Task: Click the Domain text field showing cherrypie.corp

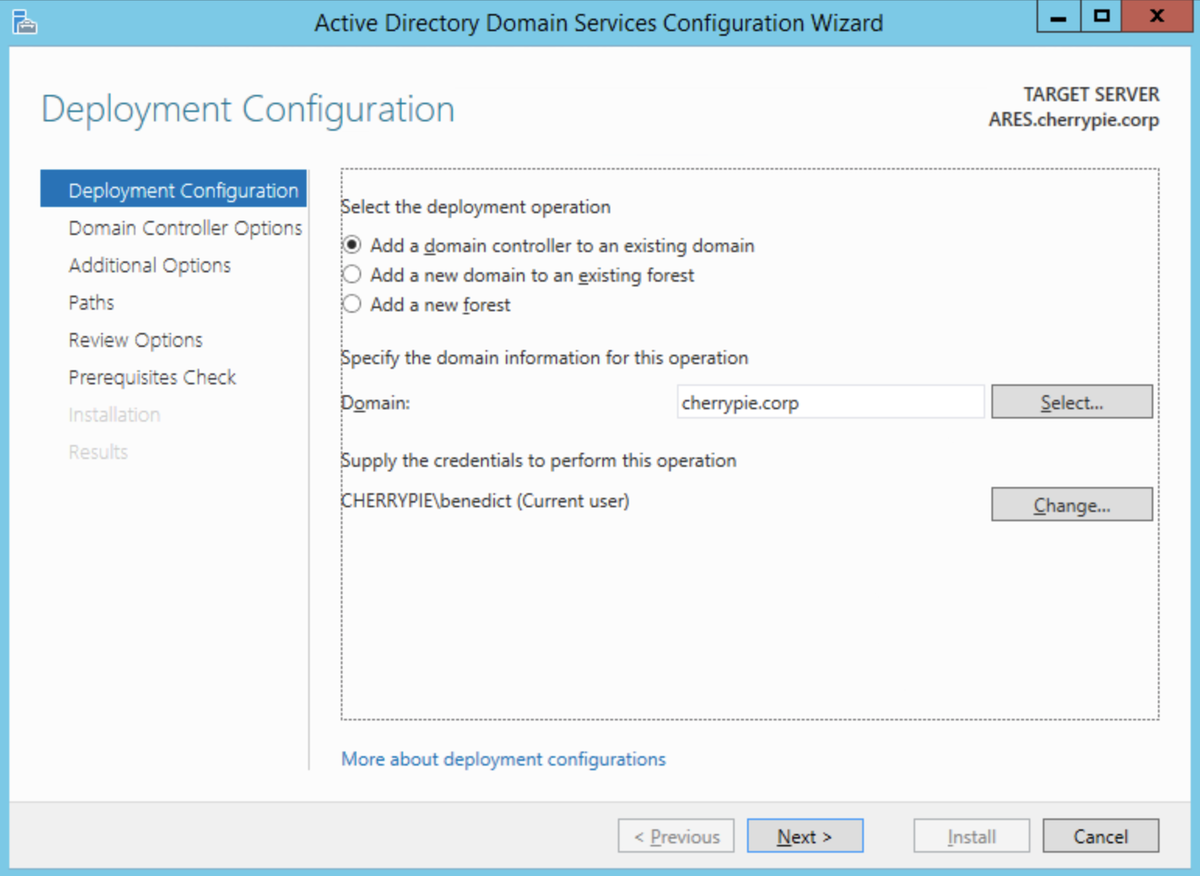Action: [x=830, y=401]
